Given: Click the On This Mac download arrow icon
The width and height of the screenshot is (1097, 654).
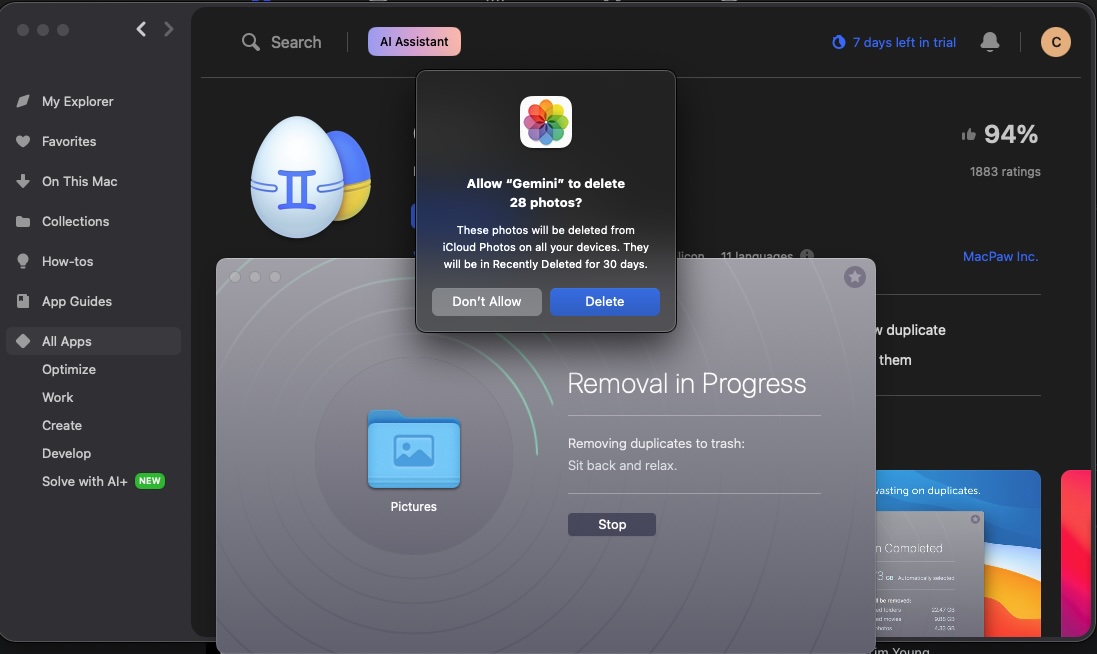Looking at the screenshot, I should (23, 181).
